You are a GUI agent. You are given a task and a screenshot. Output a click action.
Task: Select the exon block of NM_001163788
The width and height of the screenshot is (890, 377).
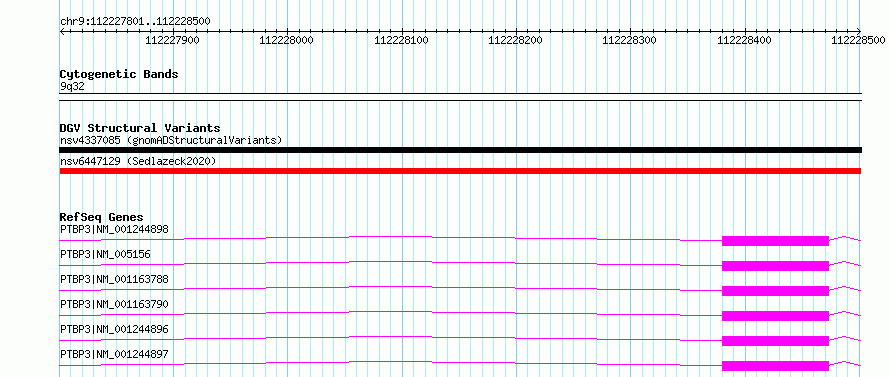coord(775,291)
